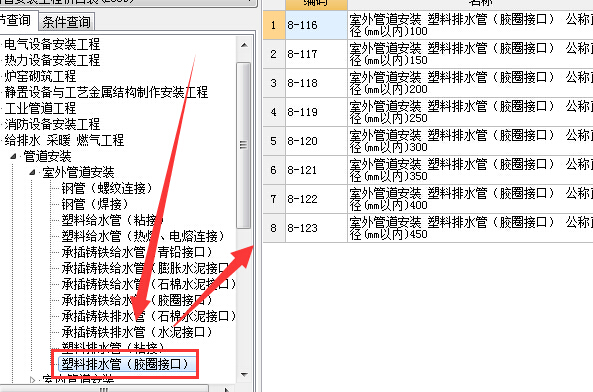This screenshot has width=593, height=392.
Task: Click name cell ending in 150
Action: click(x=470, y=54)
